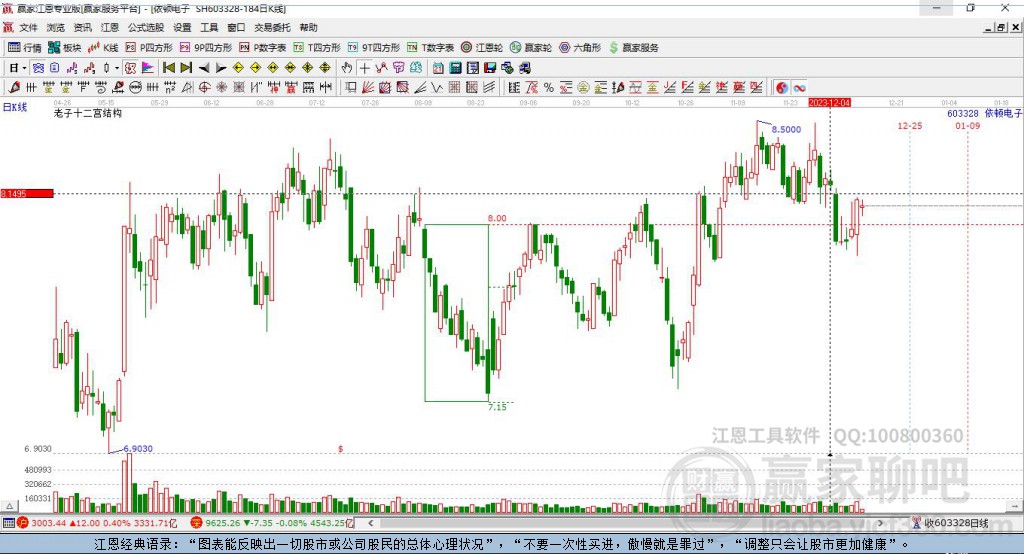The image size is (1024, 554).
Task: Click the percent sign tool icon
Action: [549, 88]
